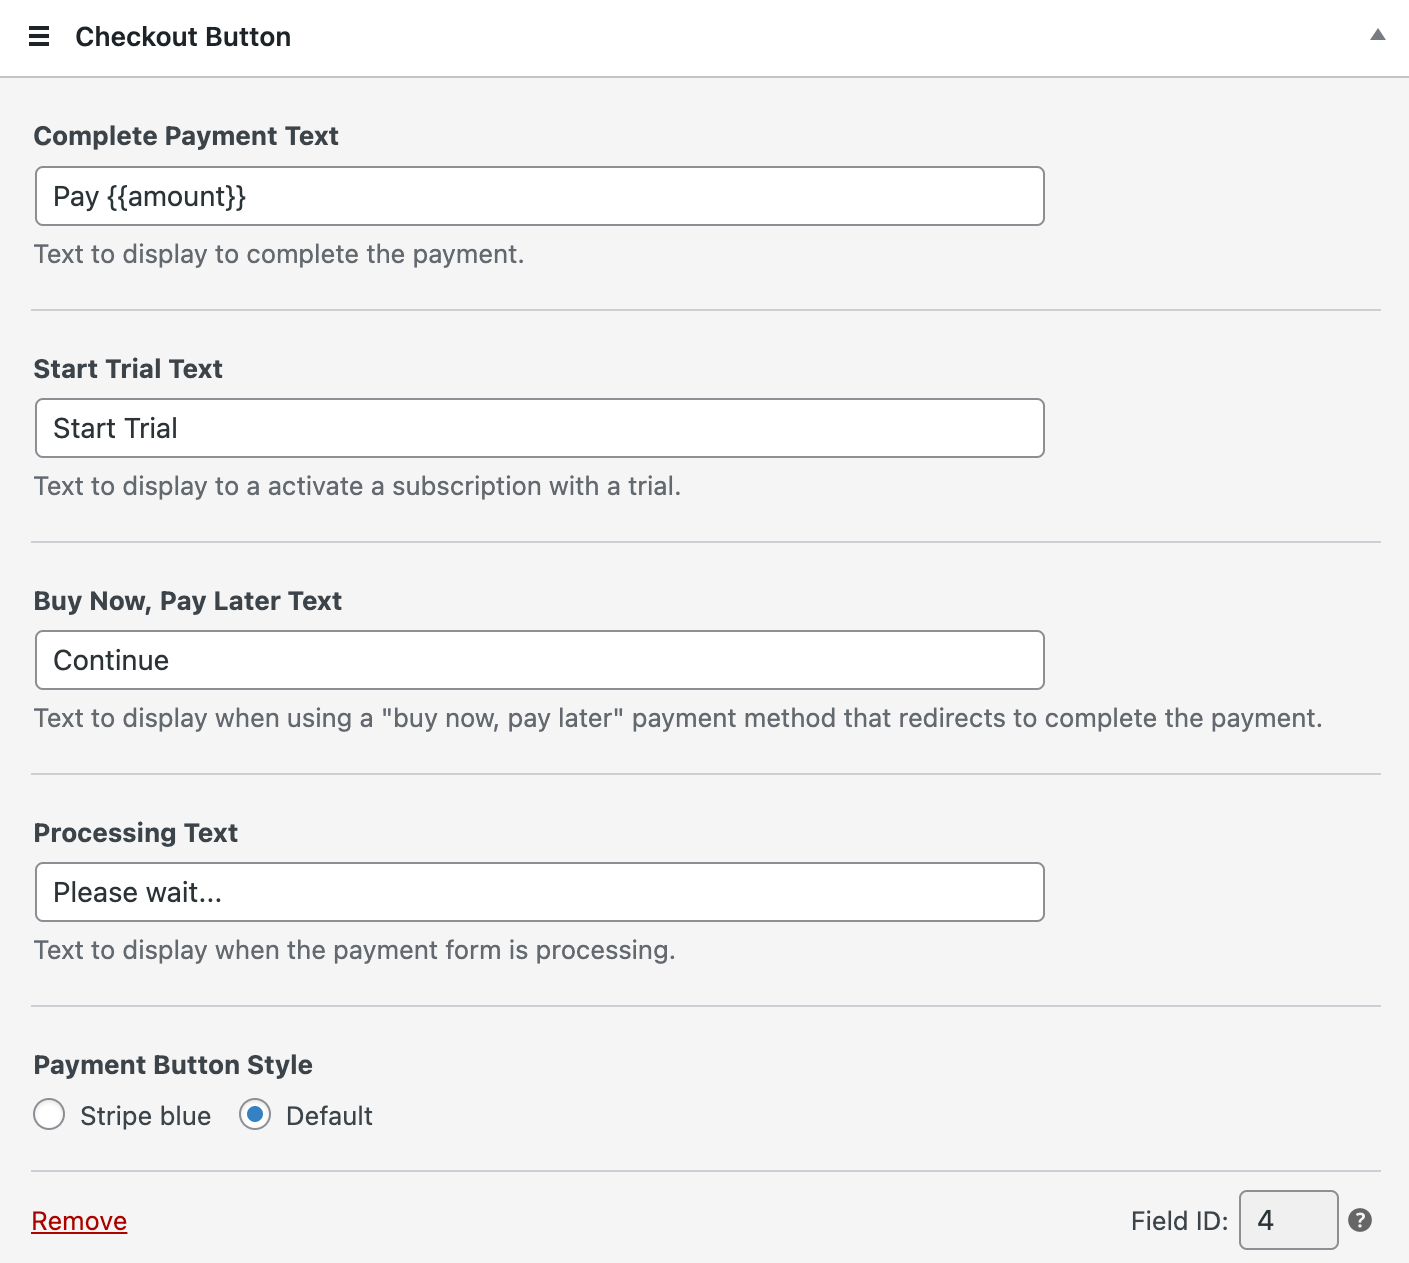Click the Payment Button Style section heading
This screenshot has width=1409, height=1263.
(172, 1064)
